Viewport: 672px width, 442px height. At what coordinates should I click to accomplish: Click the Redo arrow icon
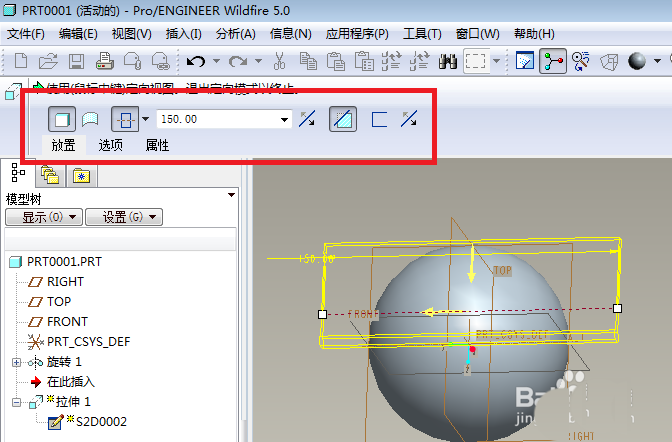tap(237, 61)
